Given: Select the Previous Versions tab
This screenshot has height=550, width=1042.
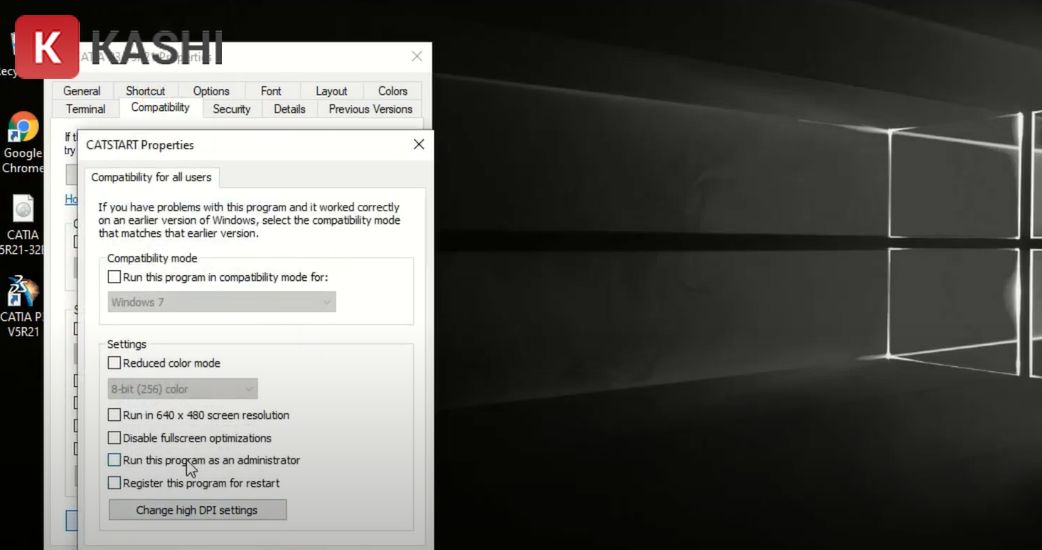Looking at the screenshot, I should (x=370, y=109).
